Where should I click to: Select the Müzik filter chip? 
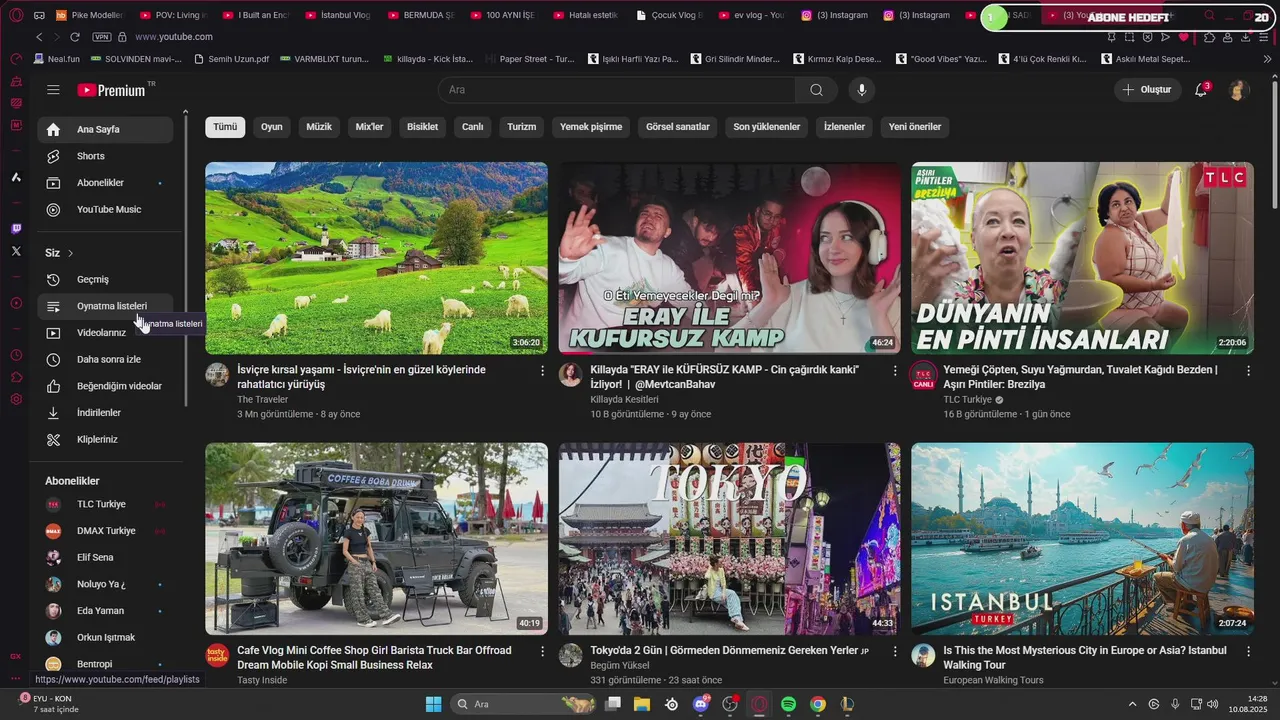(319, 127)
